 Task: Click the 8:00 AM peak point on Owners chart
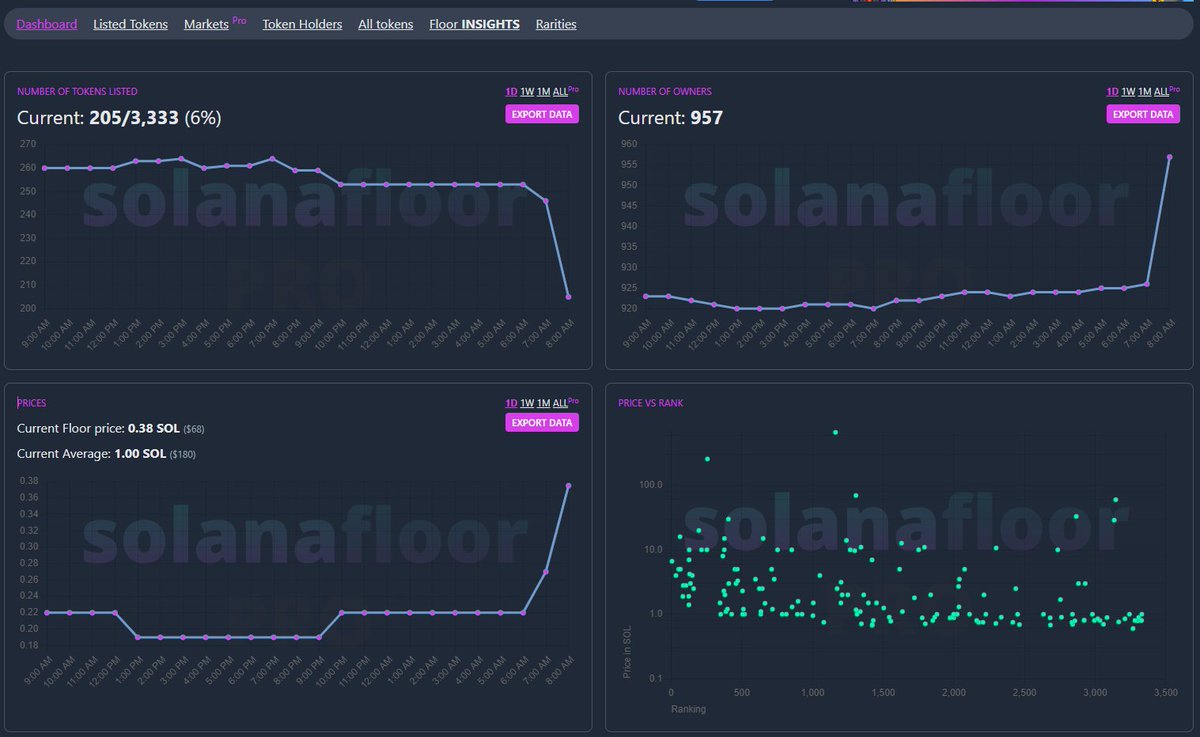click(x=1169, y=157)
